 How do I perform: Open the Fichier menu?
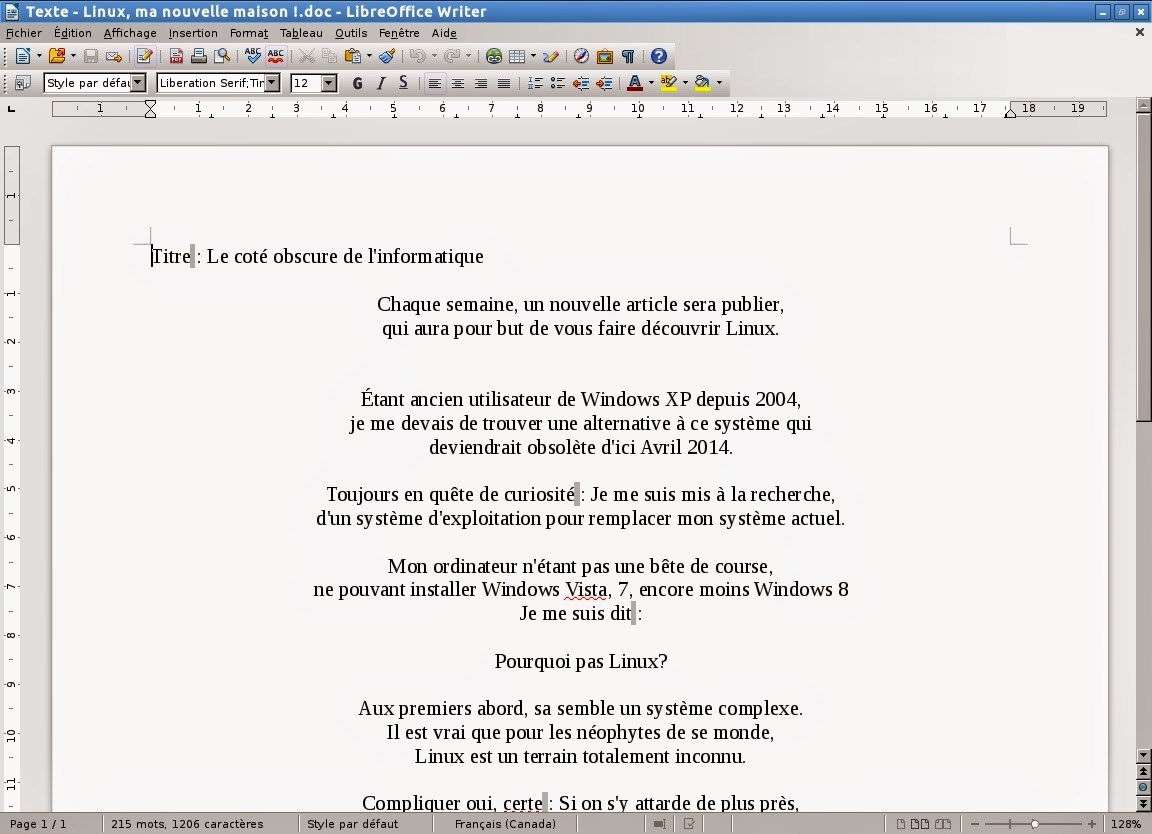[x=24, y=33]
